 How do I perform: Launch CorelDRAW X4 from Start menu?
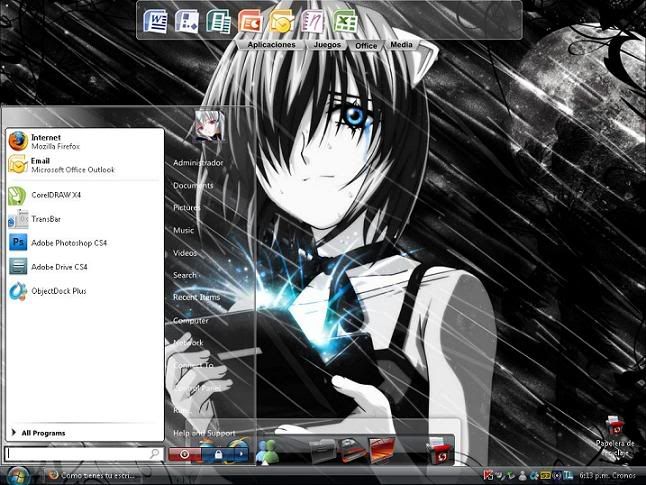tap(84, 195)
